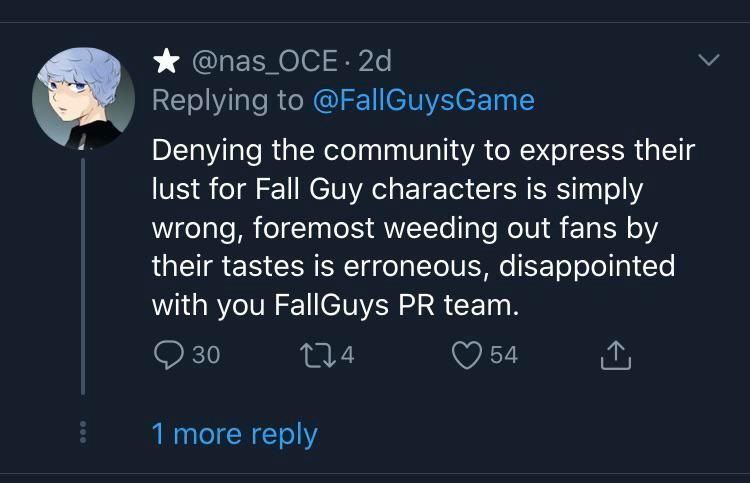750x483 pixels.
Task: Click the like count "54"
Action: (503, 354)
